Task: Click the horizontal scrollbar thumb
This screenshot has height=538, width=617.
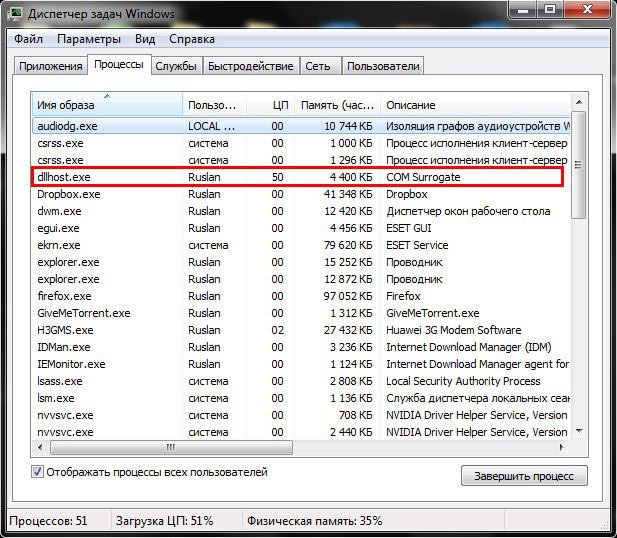Action: [171, 447]
